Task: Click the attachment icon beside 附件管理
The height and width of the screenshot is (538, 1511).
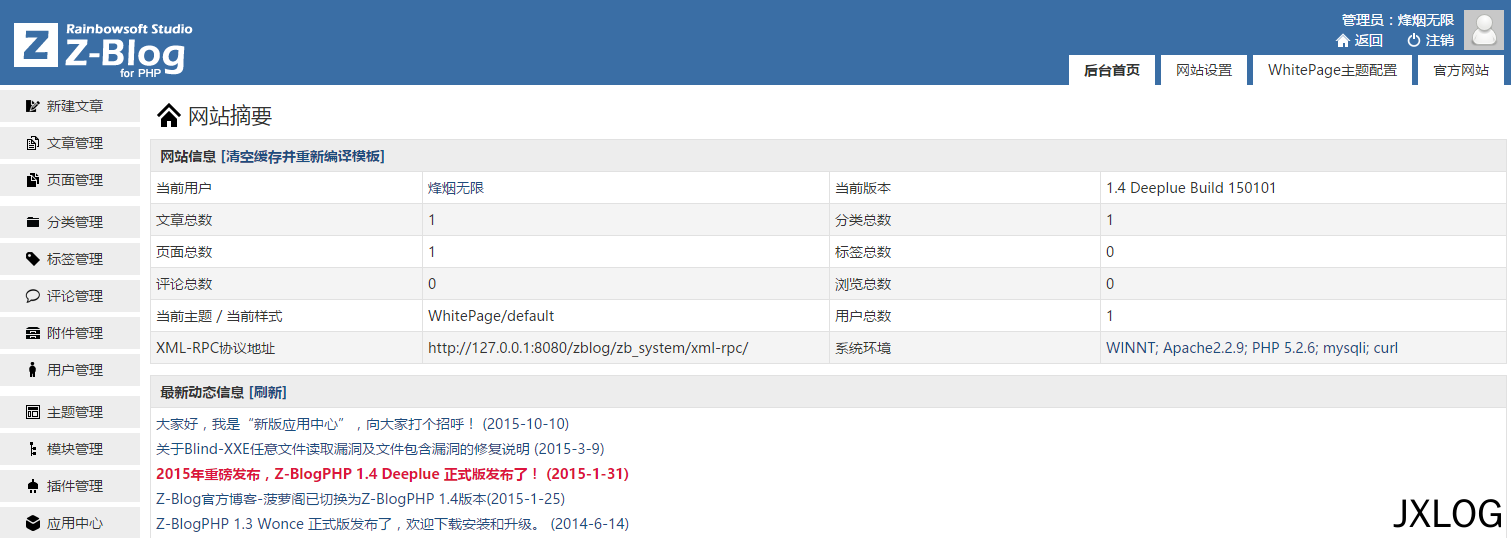Action: (x=33, y=333)
